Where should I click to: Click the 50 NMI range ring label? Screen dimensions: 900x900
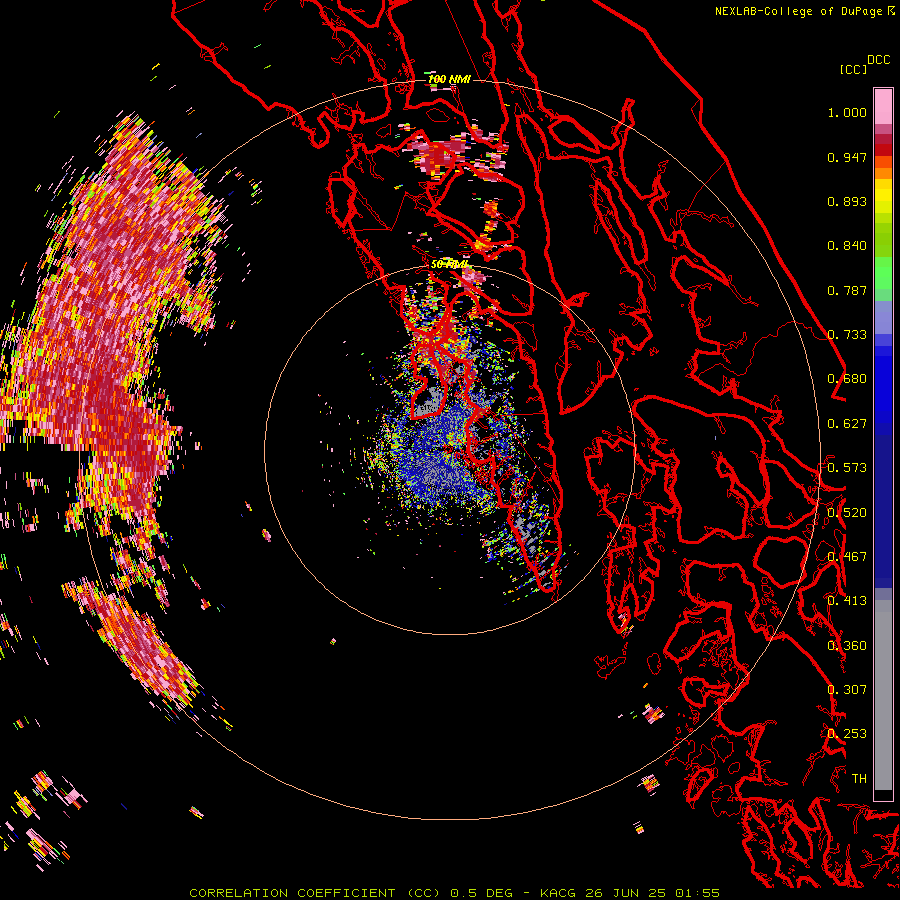(450, 265)
